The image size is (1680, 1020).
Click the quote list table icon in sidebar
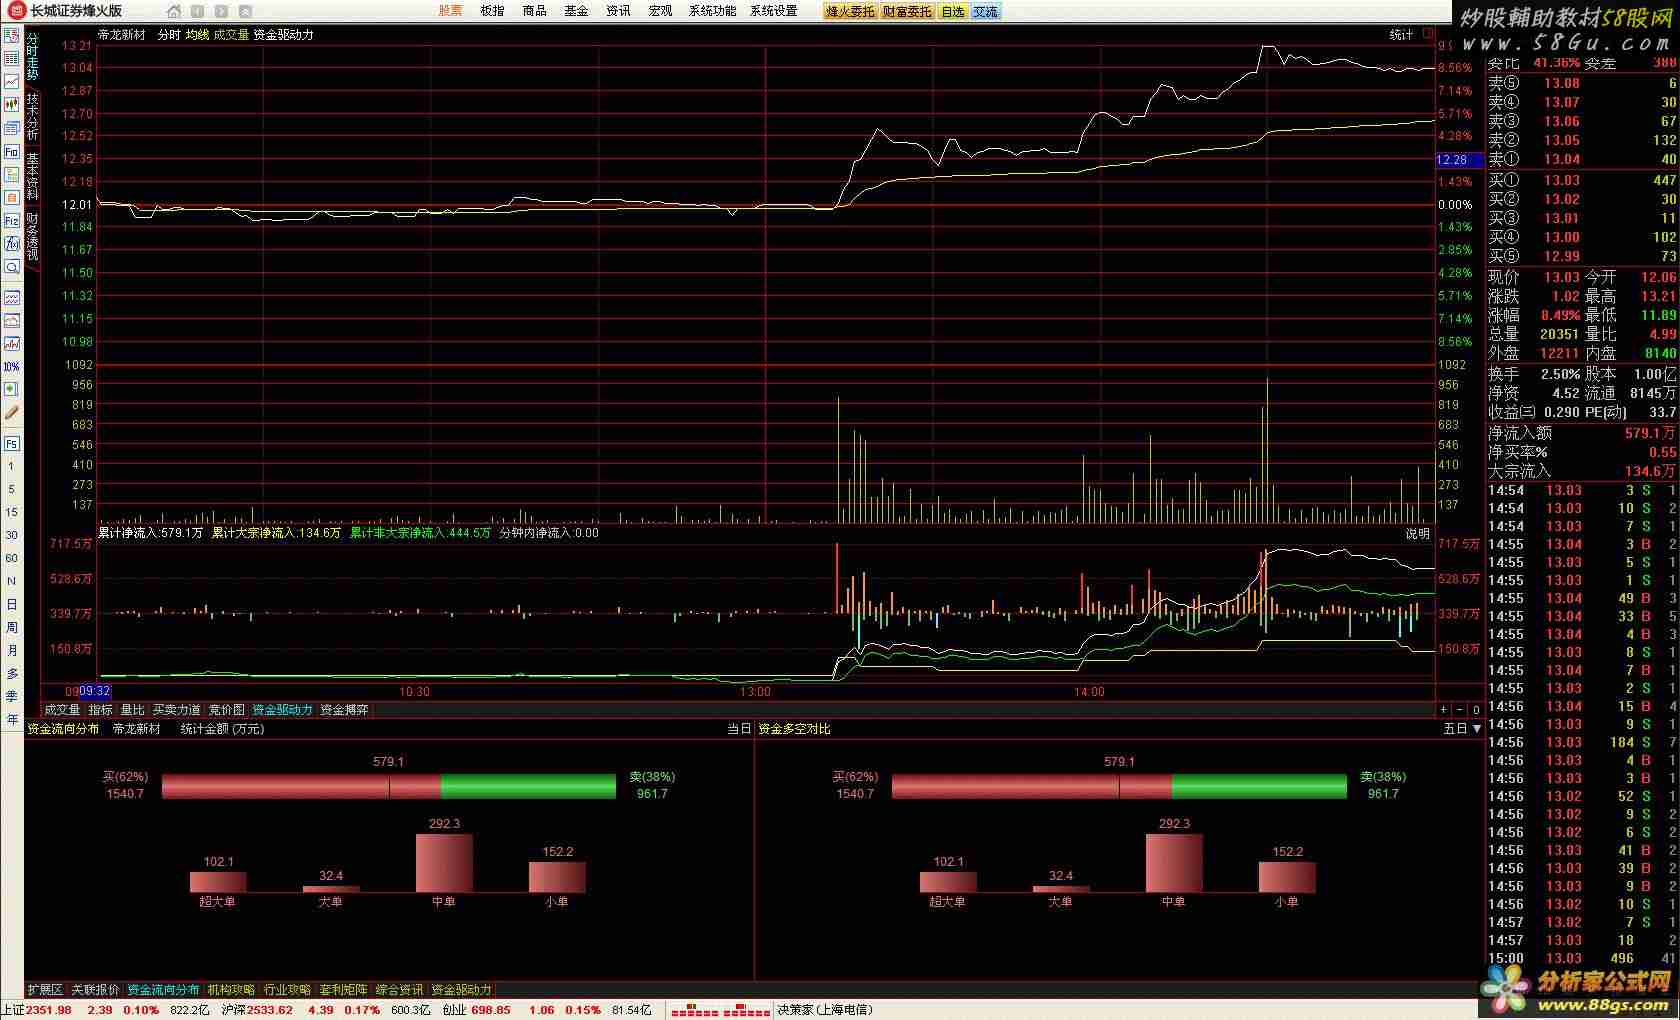(12, 58)
